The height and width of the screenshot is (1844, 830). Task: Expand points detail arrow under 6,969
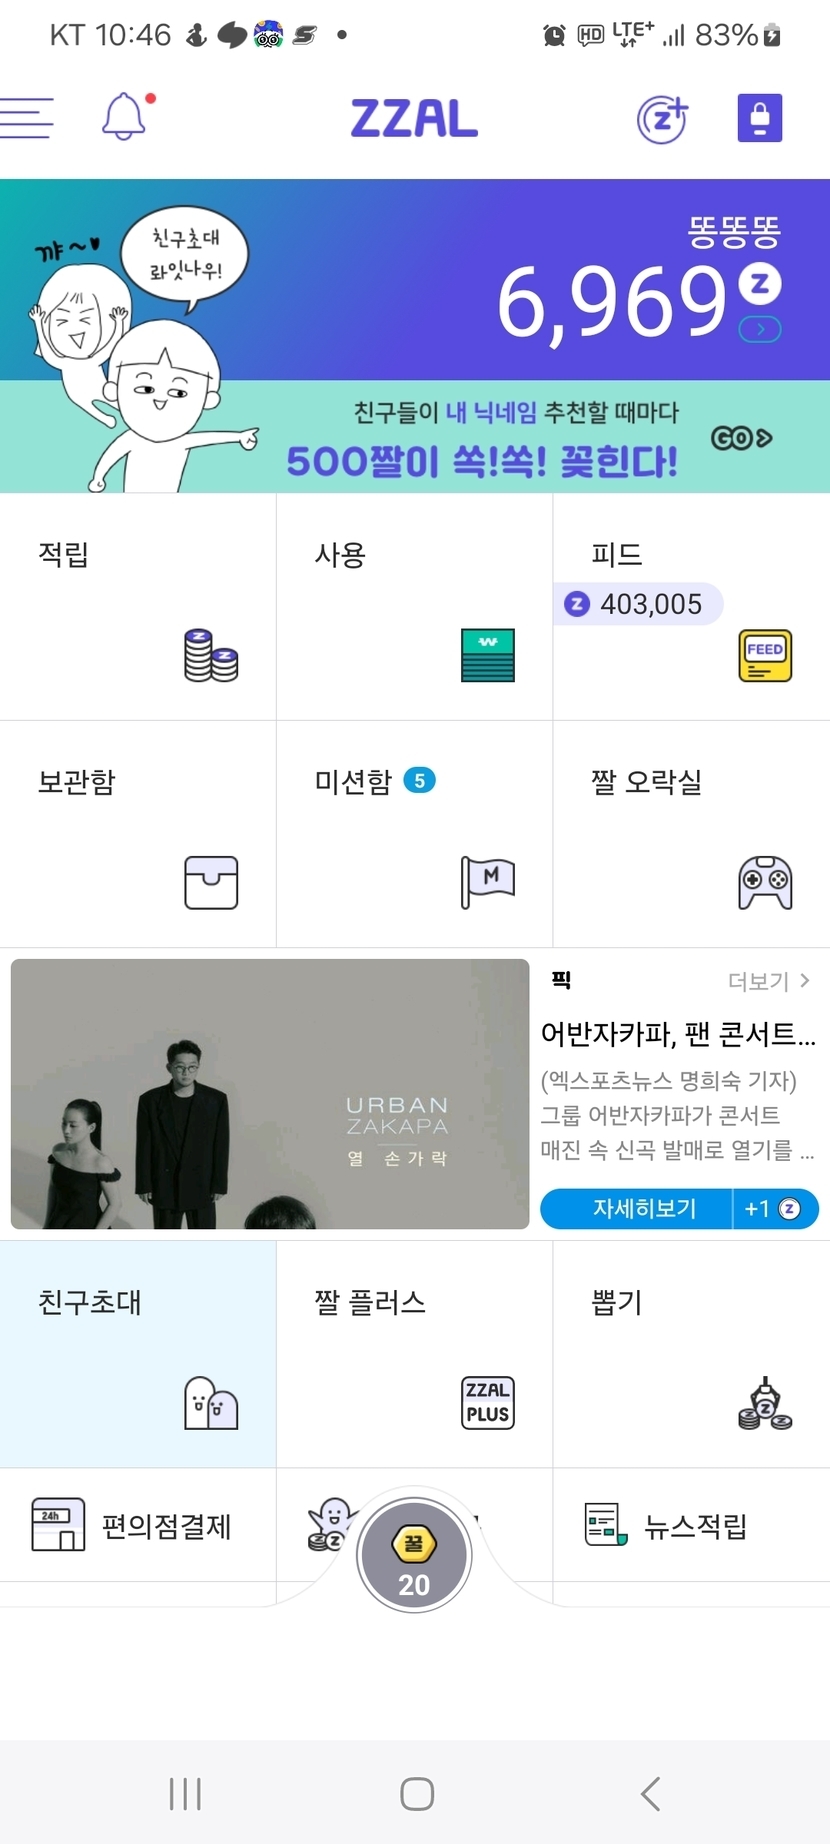pyautogui.click(x=760, y=329)
